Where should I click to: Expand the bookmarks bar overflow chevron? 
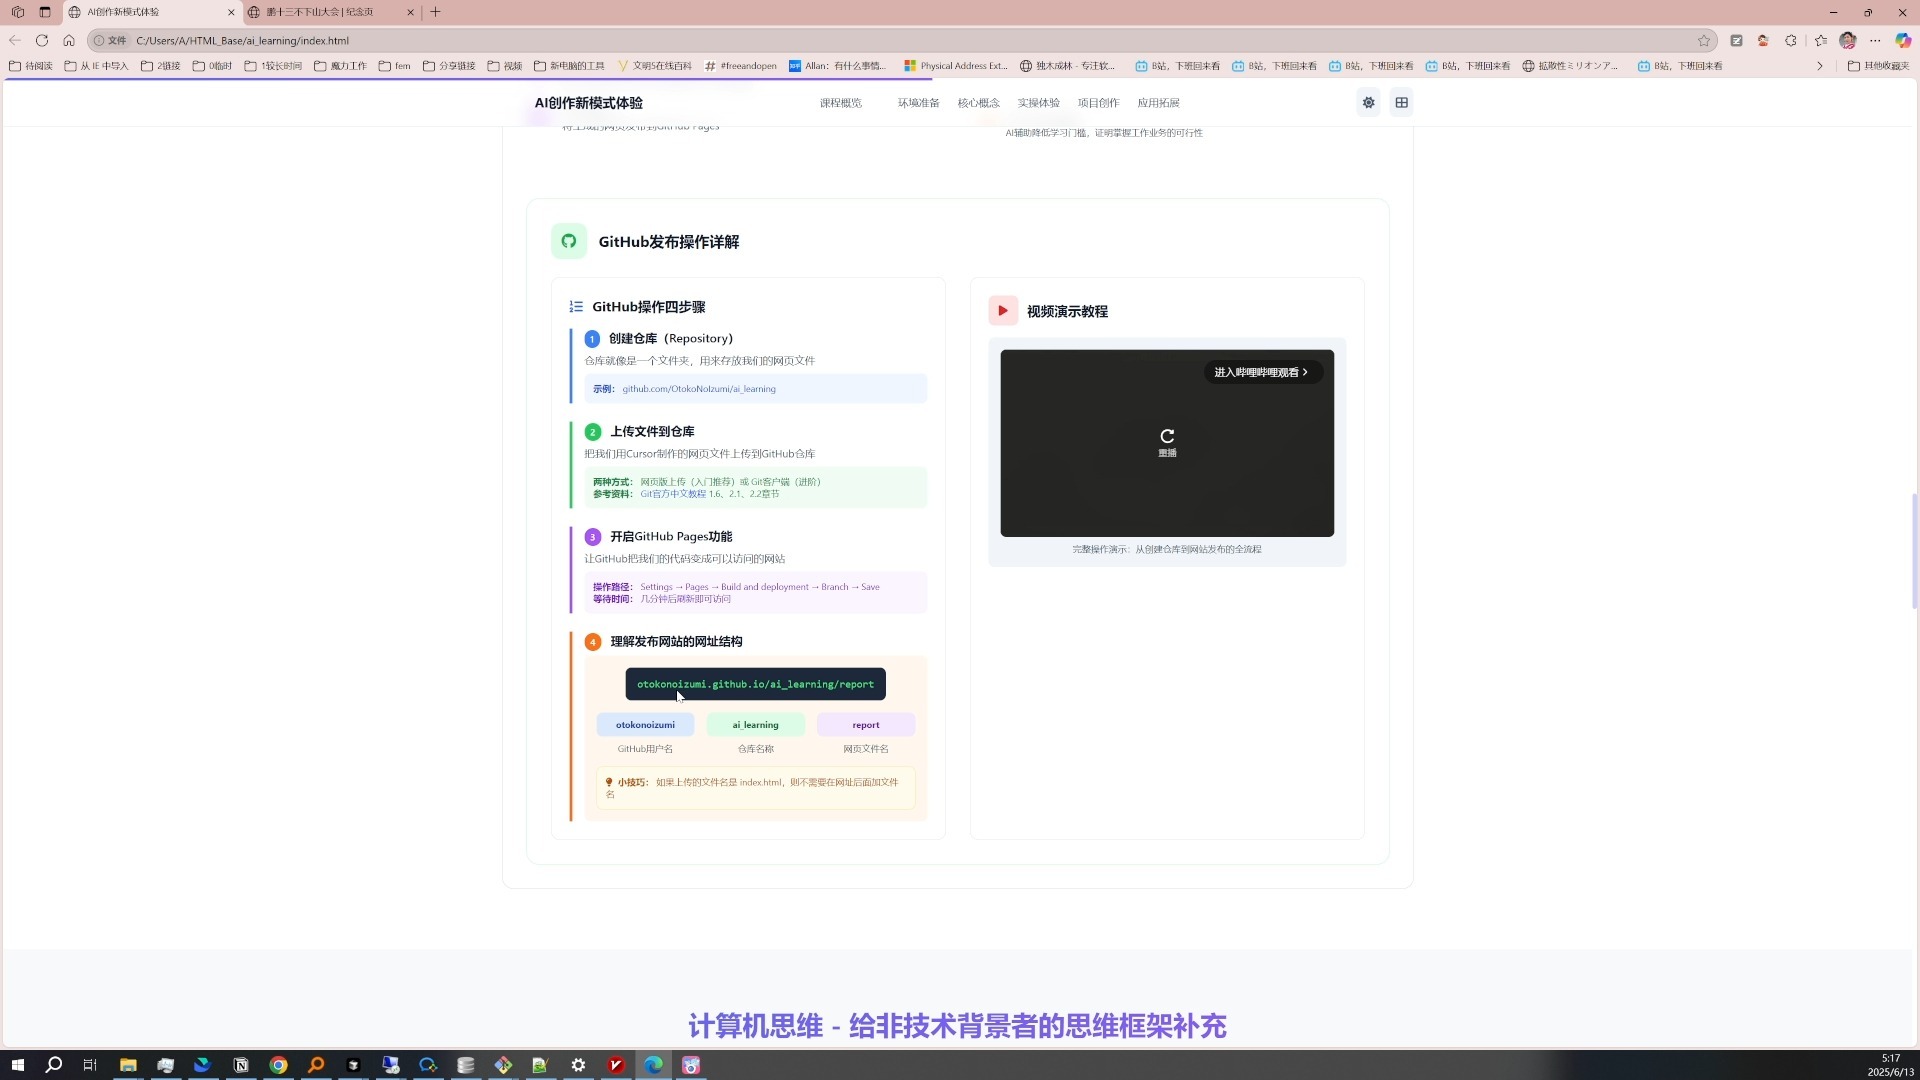1819,66
